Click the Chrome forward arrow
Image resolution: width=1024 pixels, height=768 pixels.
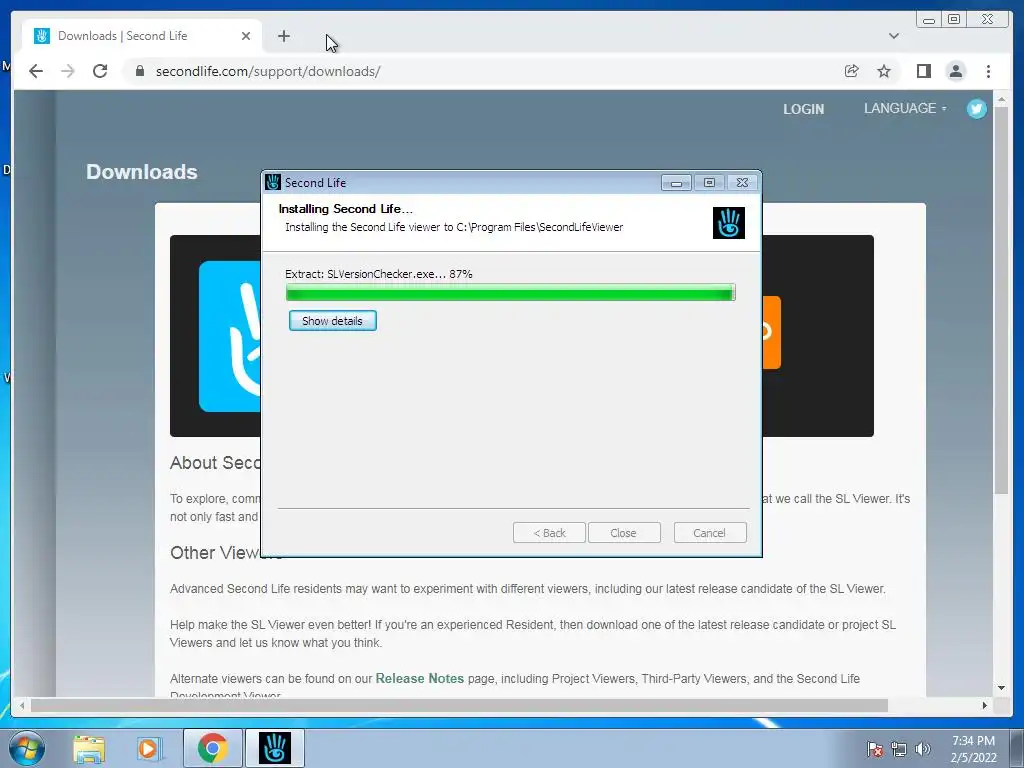(68, 71)
